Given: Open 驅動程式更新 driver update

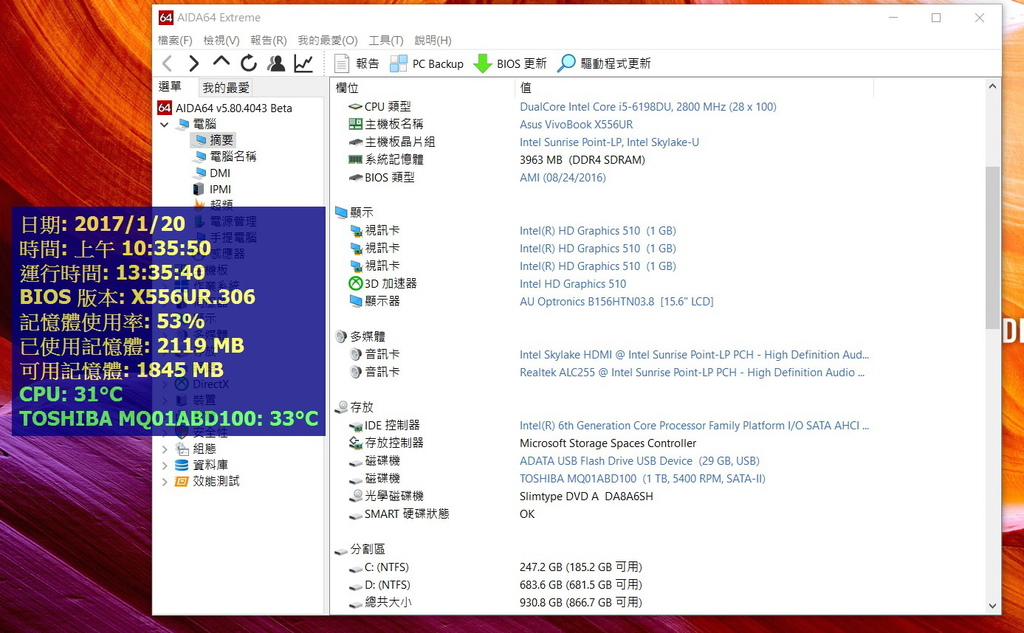Looking at the screenshot, I should (604, 63).
